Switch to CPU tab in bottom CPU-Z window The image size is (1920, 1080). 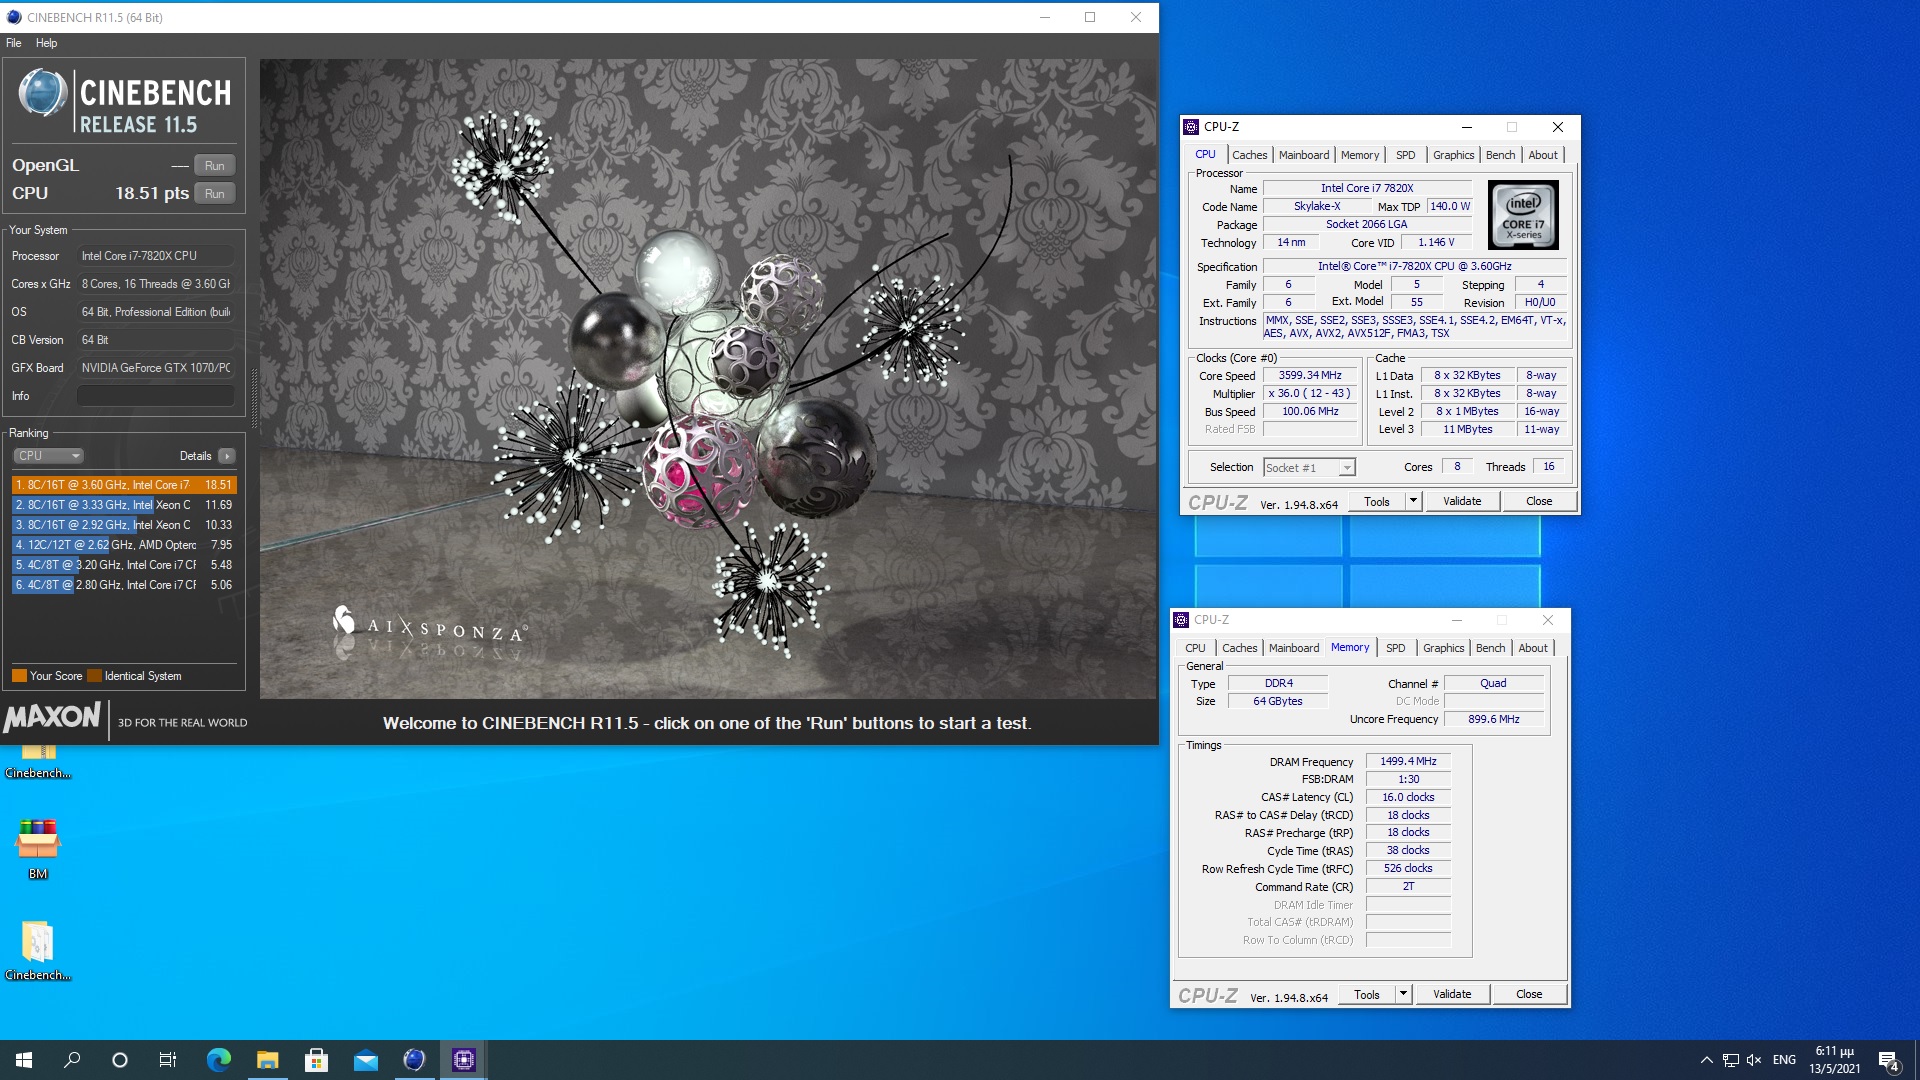(1195, 648)
